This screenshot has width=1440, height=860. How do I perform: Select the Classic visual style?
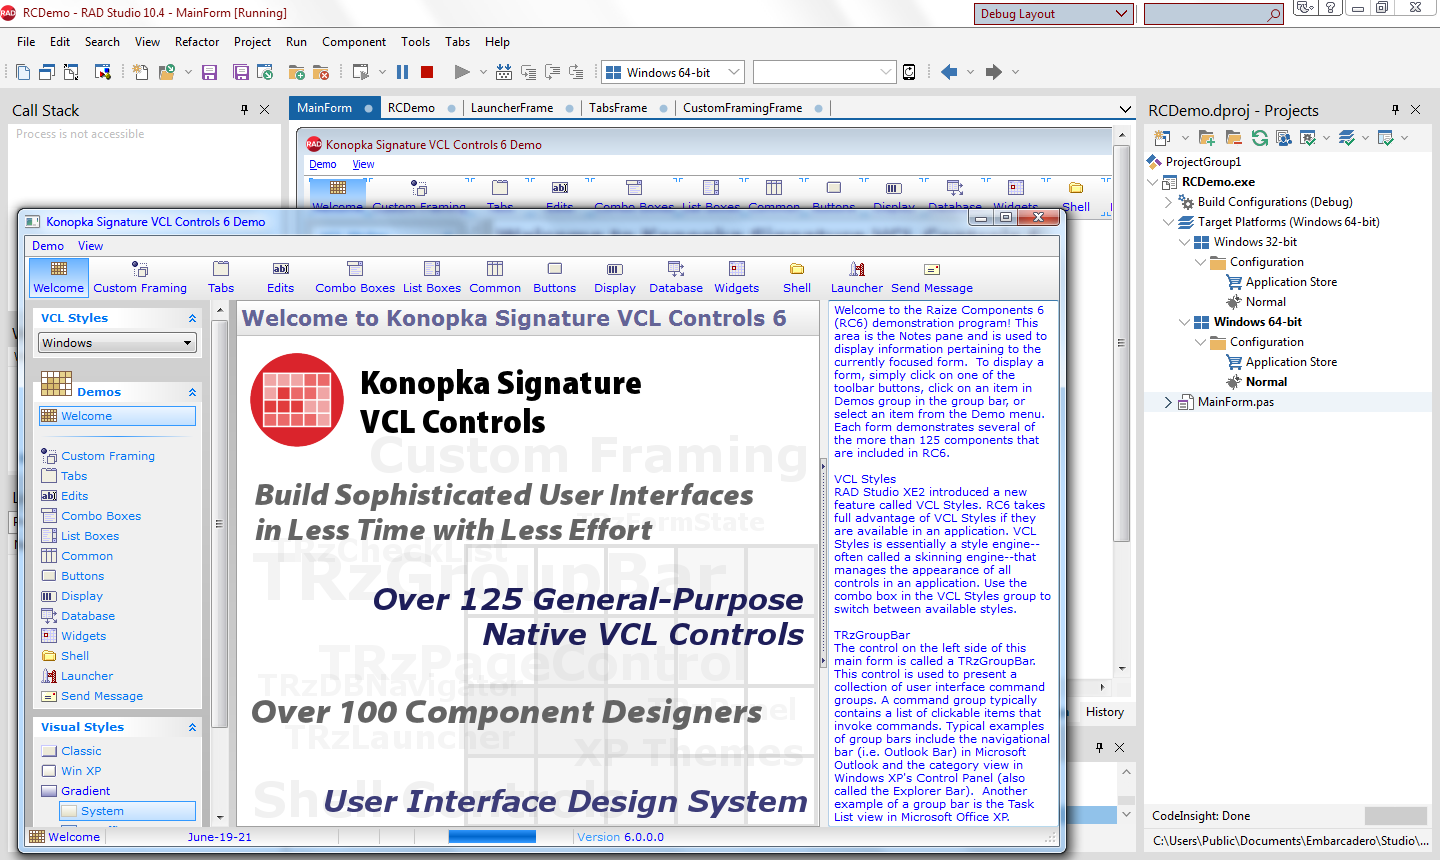[x=81, y=751]
